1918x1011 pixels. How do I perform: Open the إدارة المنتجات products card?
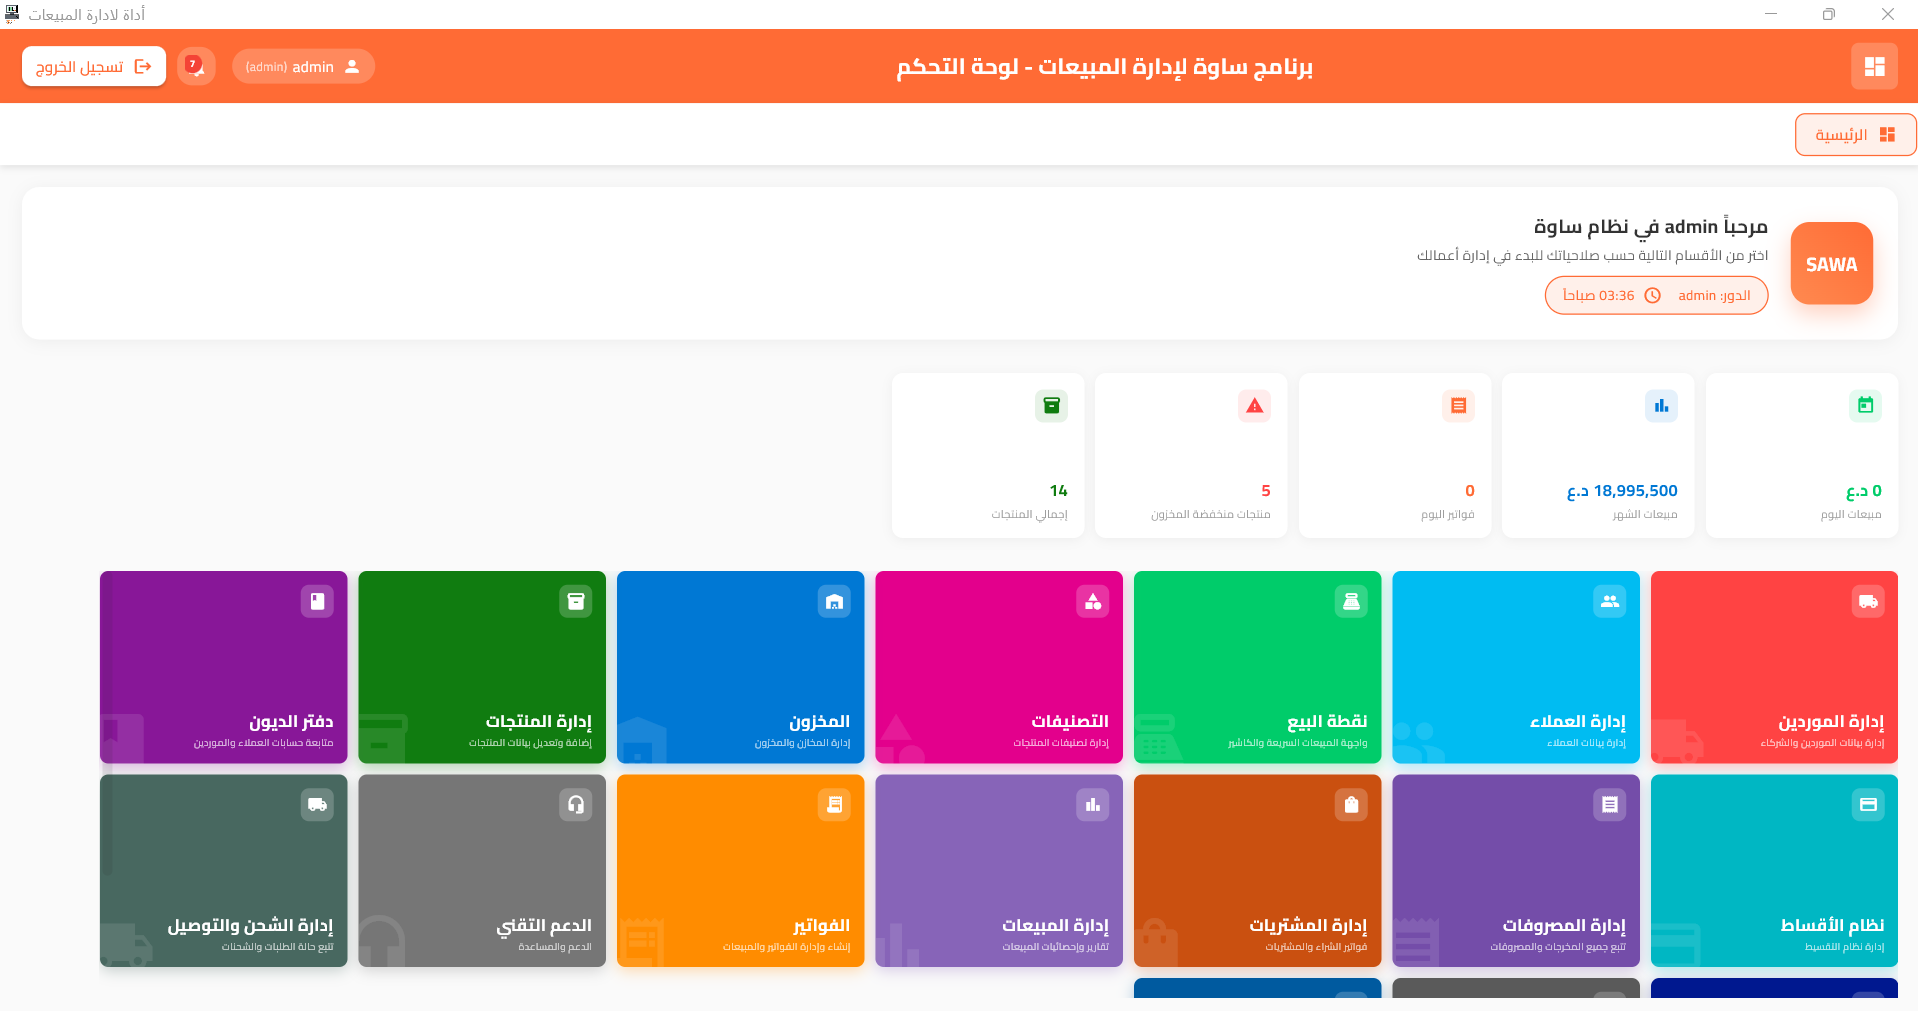pyautogui.click(x=482, y=667)
